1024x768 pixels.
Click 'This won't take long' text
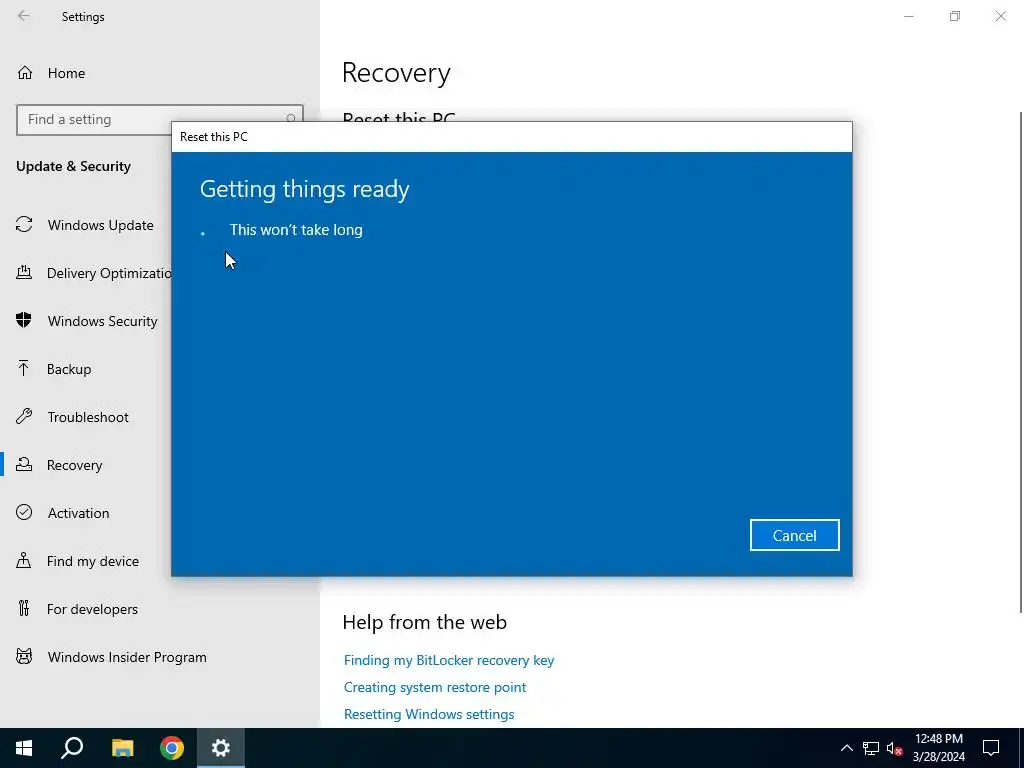296,230
